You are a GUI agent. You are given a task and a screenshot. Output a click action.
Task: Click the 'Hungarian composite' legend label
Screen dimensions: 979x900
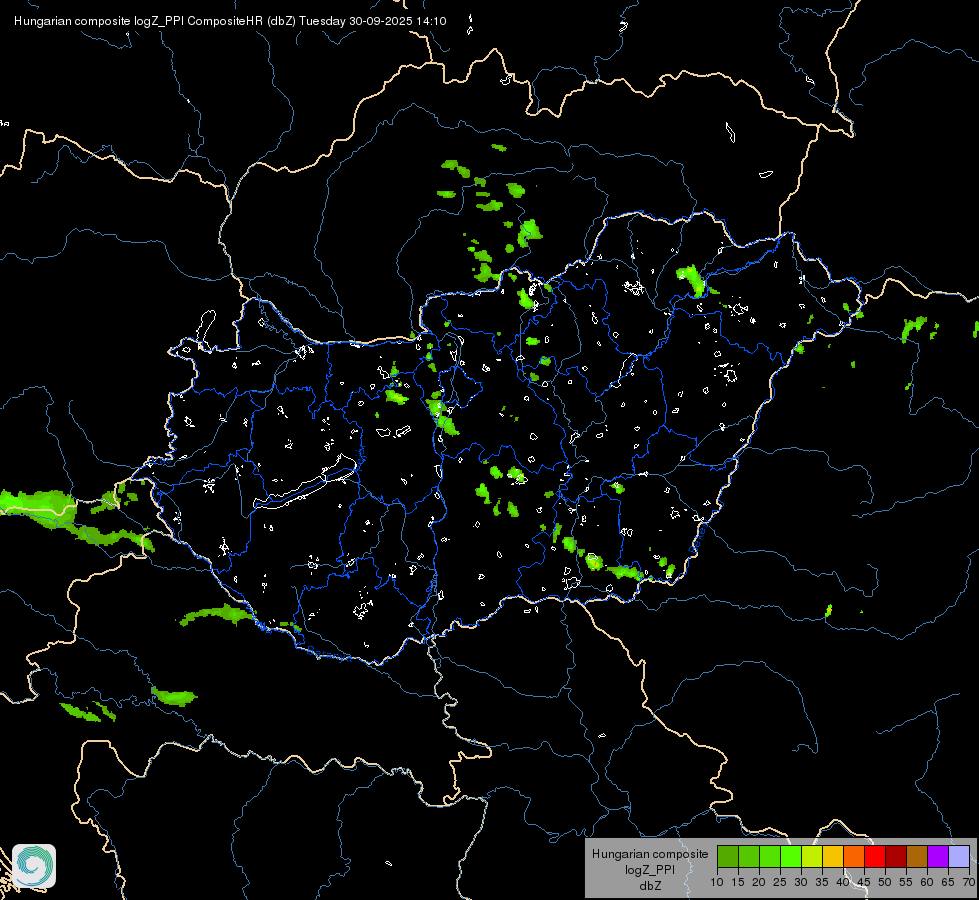[650, 854]
